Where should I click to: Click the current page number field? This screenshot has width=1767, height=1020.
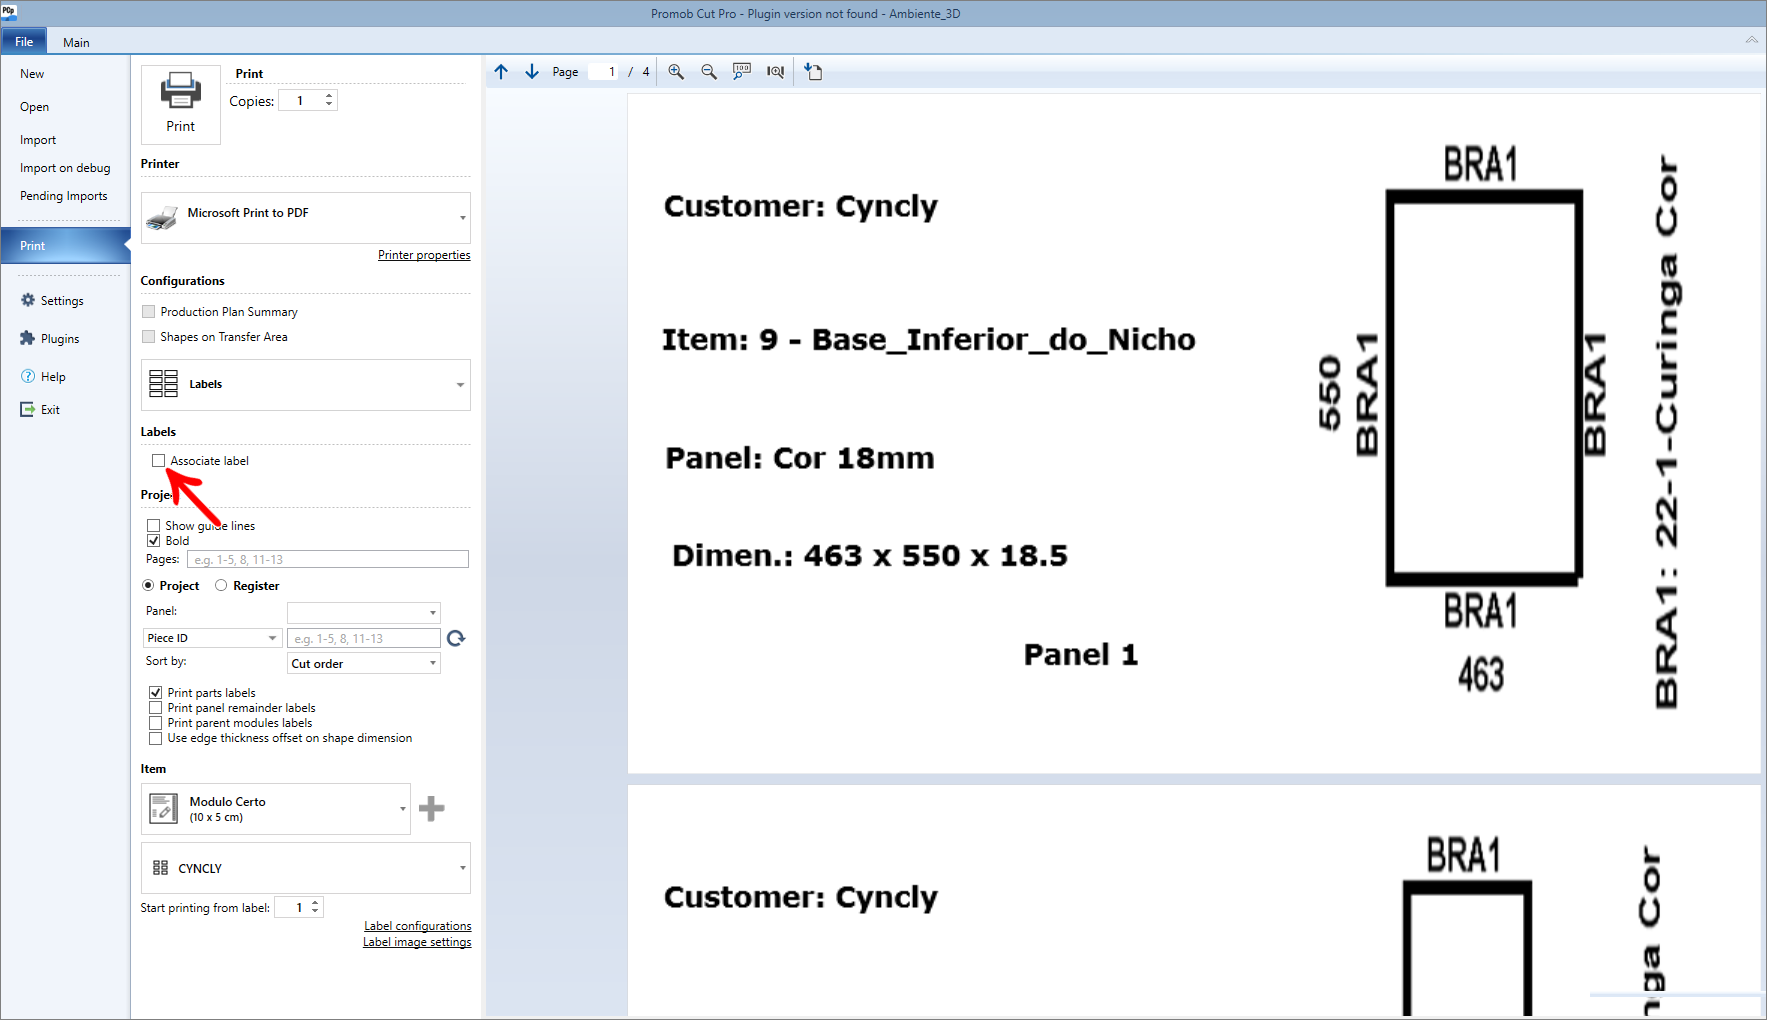(603, 72)
